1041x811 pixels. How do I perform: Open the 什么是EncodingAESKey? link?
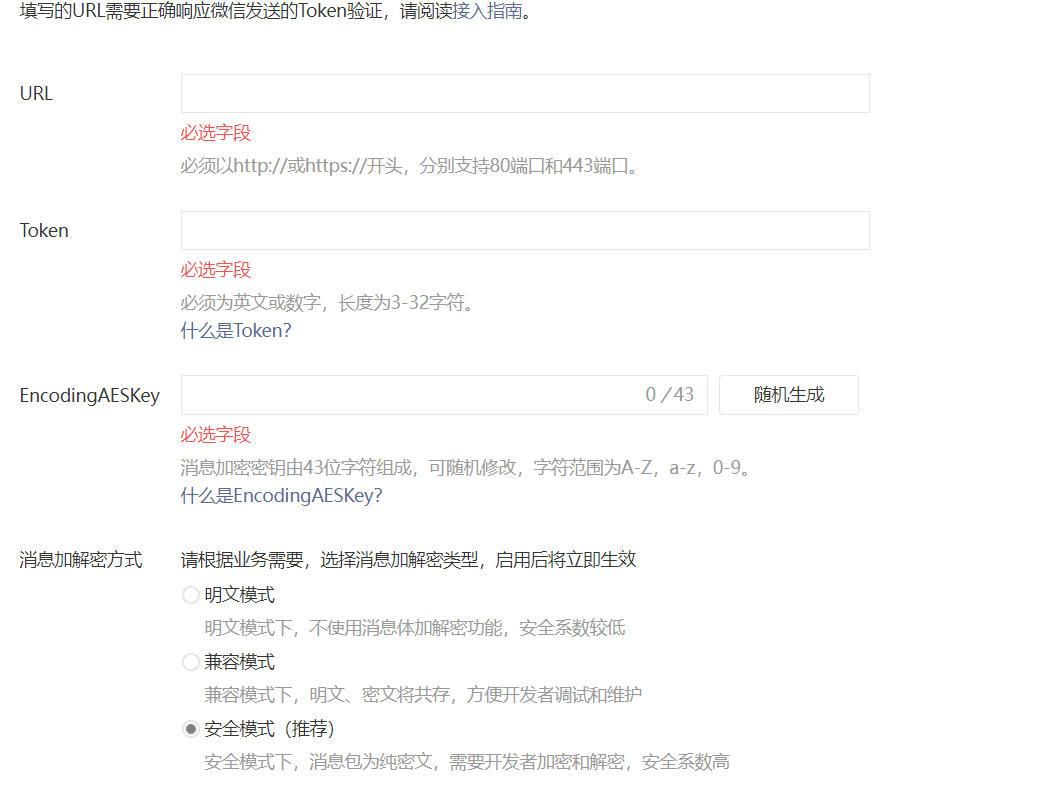pyautogui.click(x=281, y=496)
